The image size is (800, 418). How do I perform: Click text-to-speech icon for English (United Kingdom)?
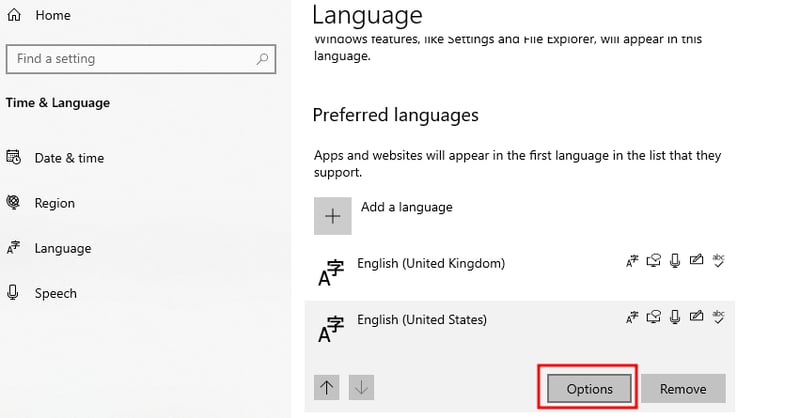coord(654,261)
